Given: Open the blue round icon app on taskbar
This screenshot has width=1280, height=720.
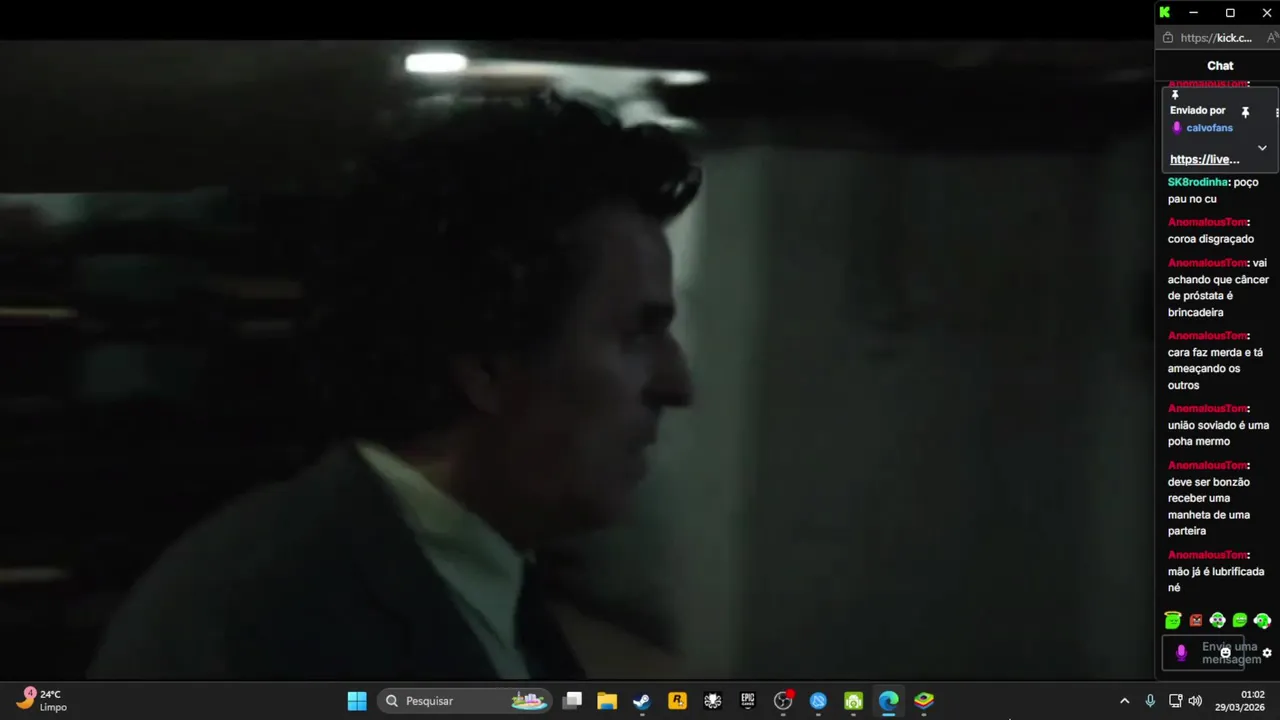Looking at the screenshot, I should pos(818,701).
